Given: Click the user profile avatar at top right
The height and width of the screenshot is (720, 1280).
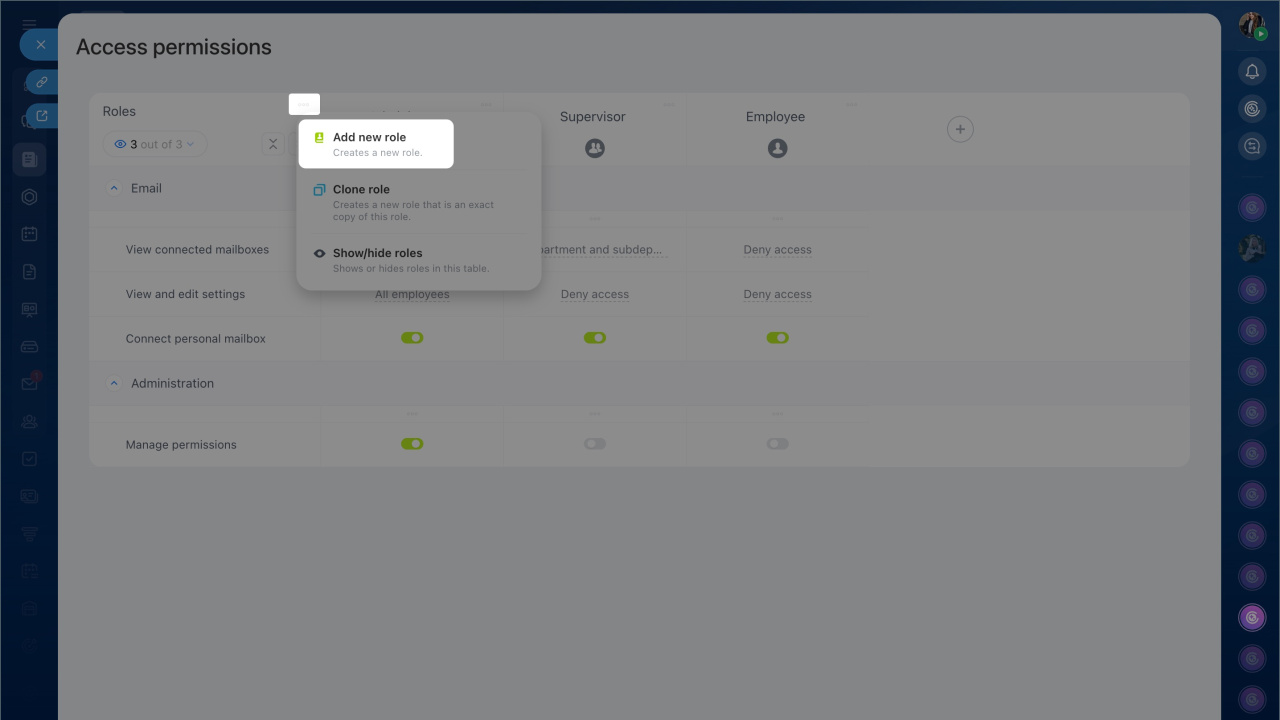Looking at the screenshot, I should (1252, 26).
